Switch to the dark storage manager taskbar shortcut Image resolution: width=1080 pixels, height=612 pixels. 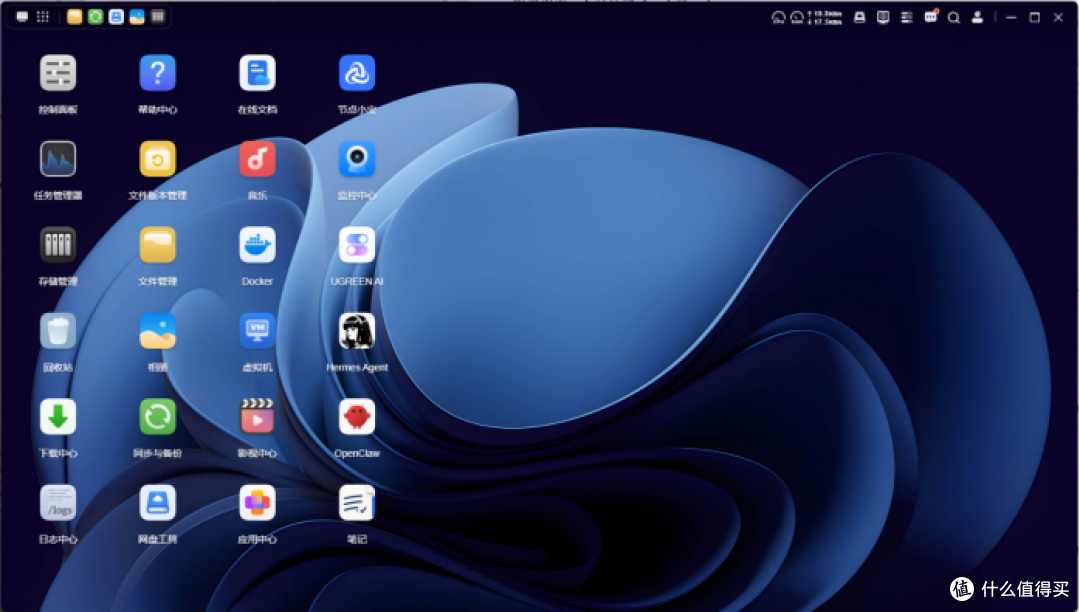click(x=158, y=17)
